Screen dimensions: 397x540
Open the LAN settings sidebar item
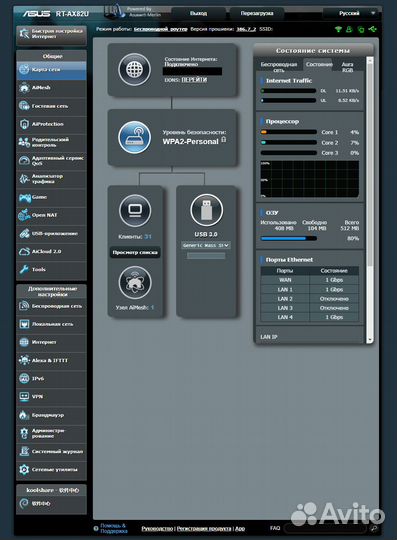point(51,324)
